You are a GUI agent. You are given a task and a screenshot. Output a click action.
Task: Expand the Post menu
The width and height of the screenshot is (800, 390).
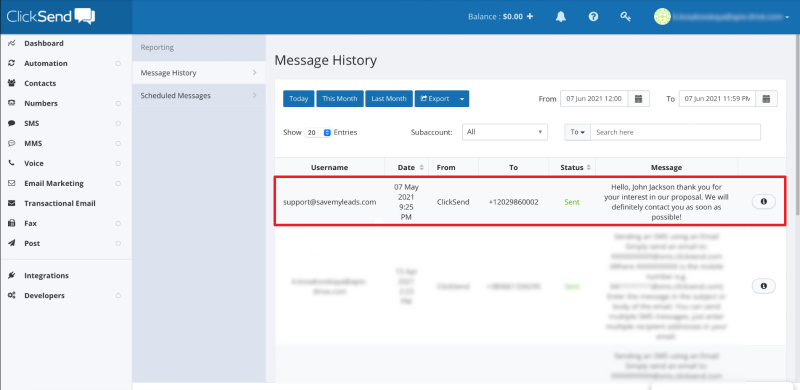[118, 243]
